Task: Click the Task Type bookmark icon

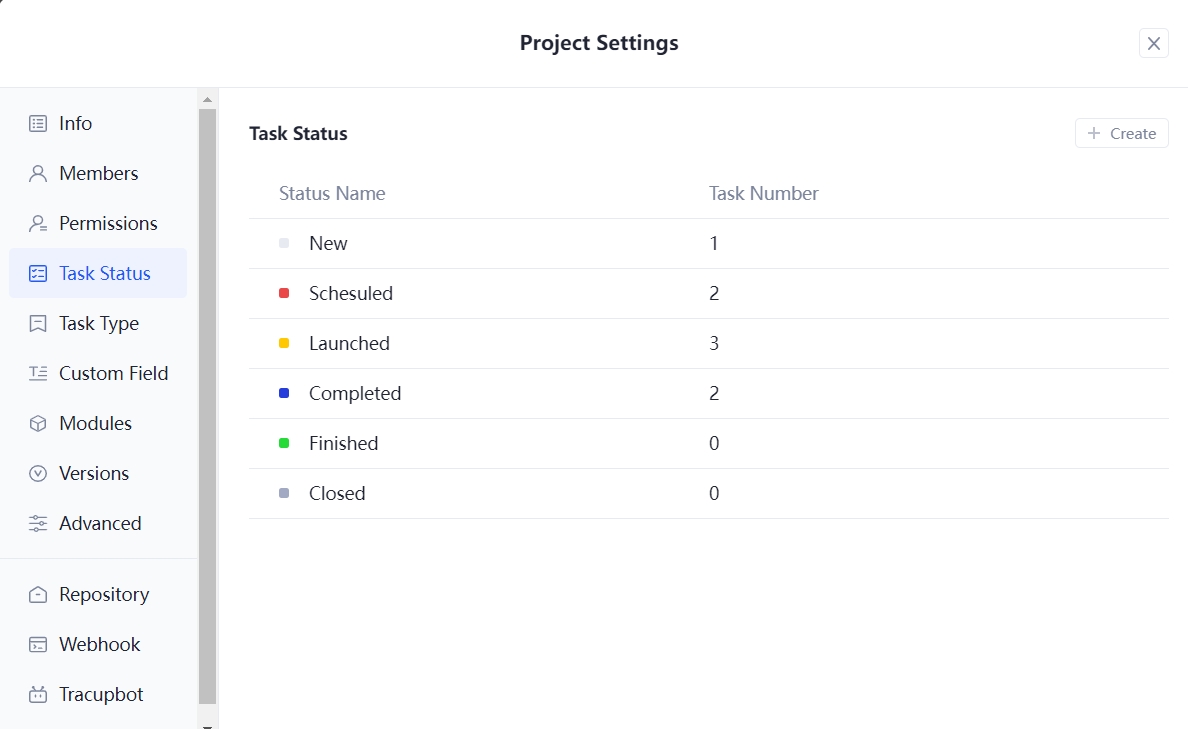Action: point(37,323)
